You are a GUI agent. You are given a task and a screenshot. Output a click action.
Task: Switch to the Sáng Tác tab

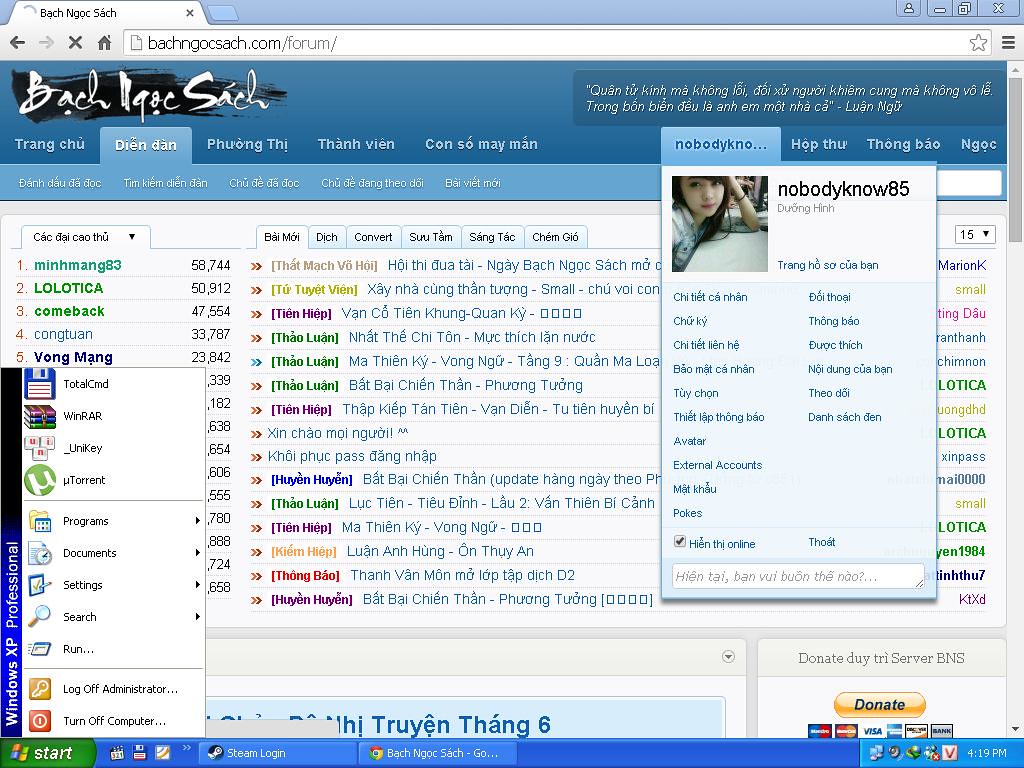click(x=492, y=237)
